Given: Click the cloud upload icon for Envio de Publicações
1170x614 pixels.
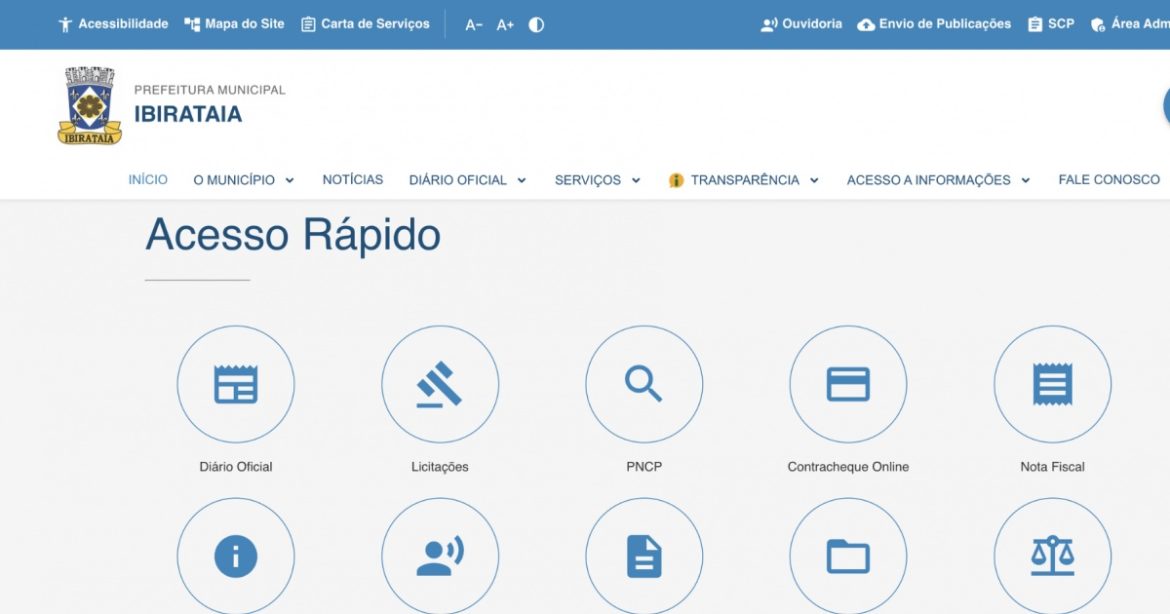Looking at the screenshot, I should point(866,25).
